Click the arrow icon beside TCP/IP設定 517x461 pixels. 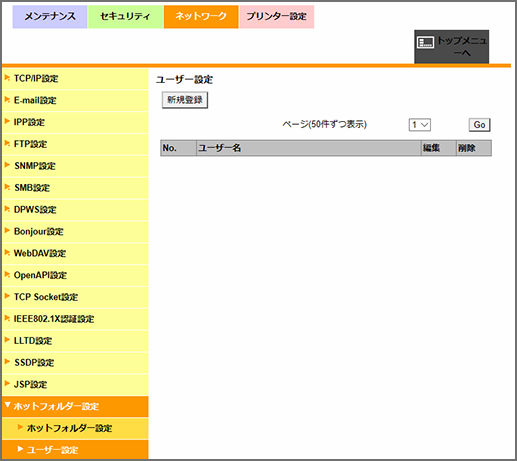7,78
